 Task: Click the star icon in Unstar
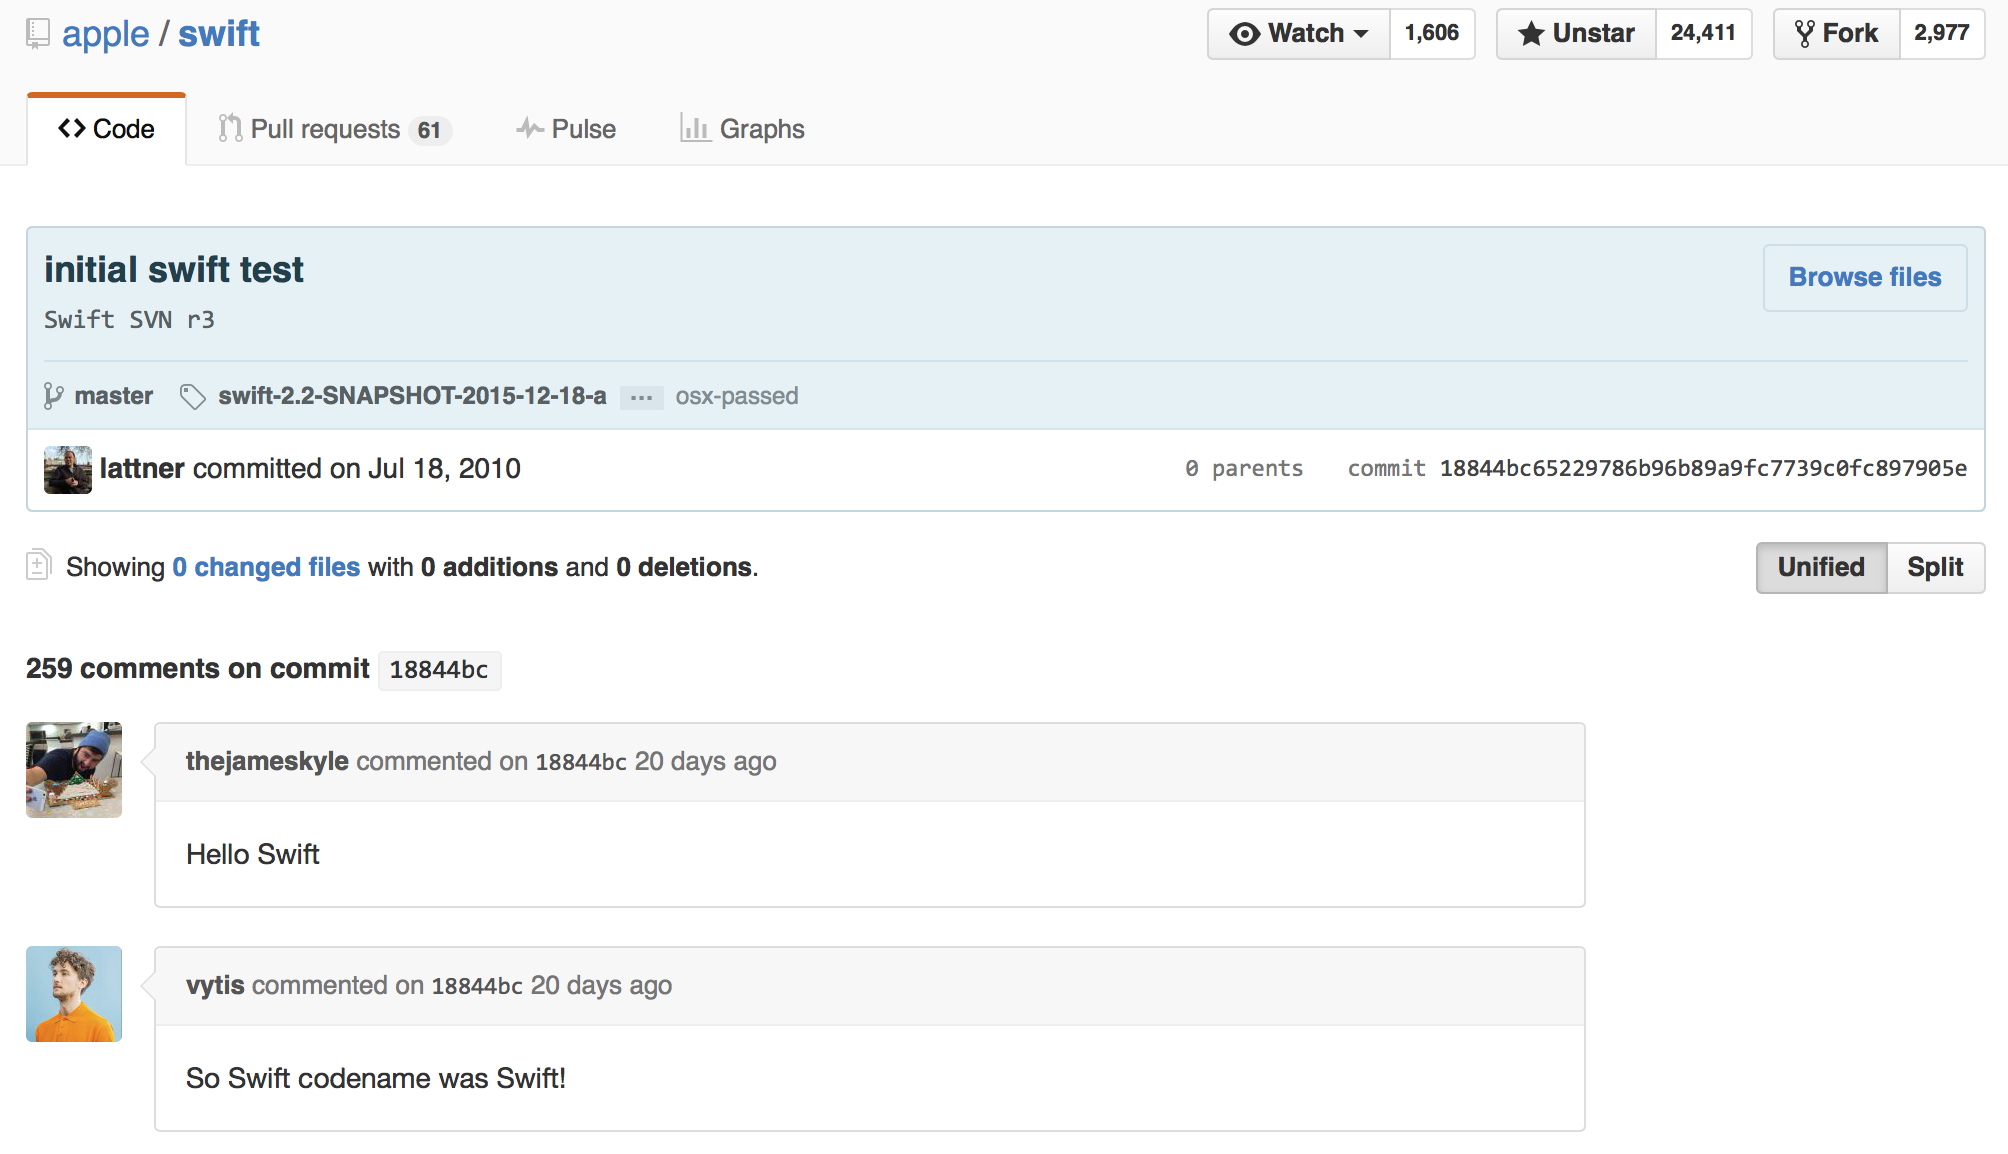1530,34
